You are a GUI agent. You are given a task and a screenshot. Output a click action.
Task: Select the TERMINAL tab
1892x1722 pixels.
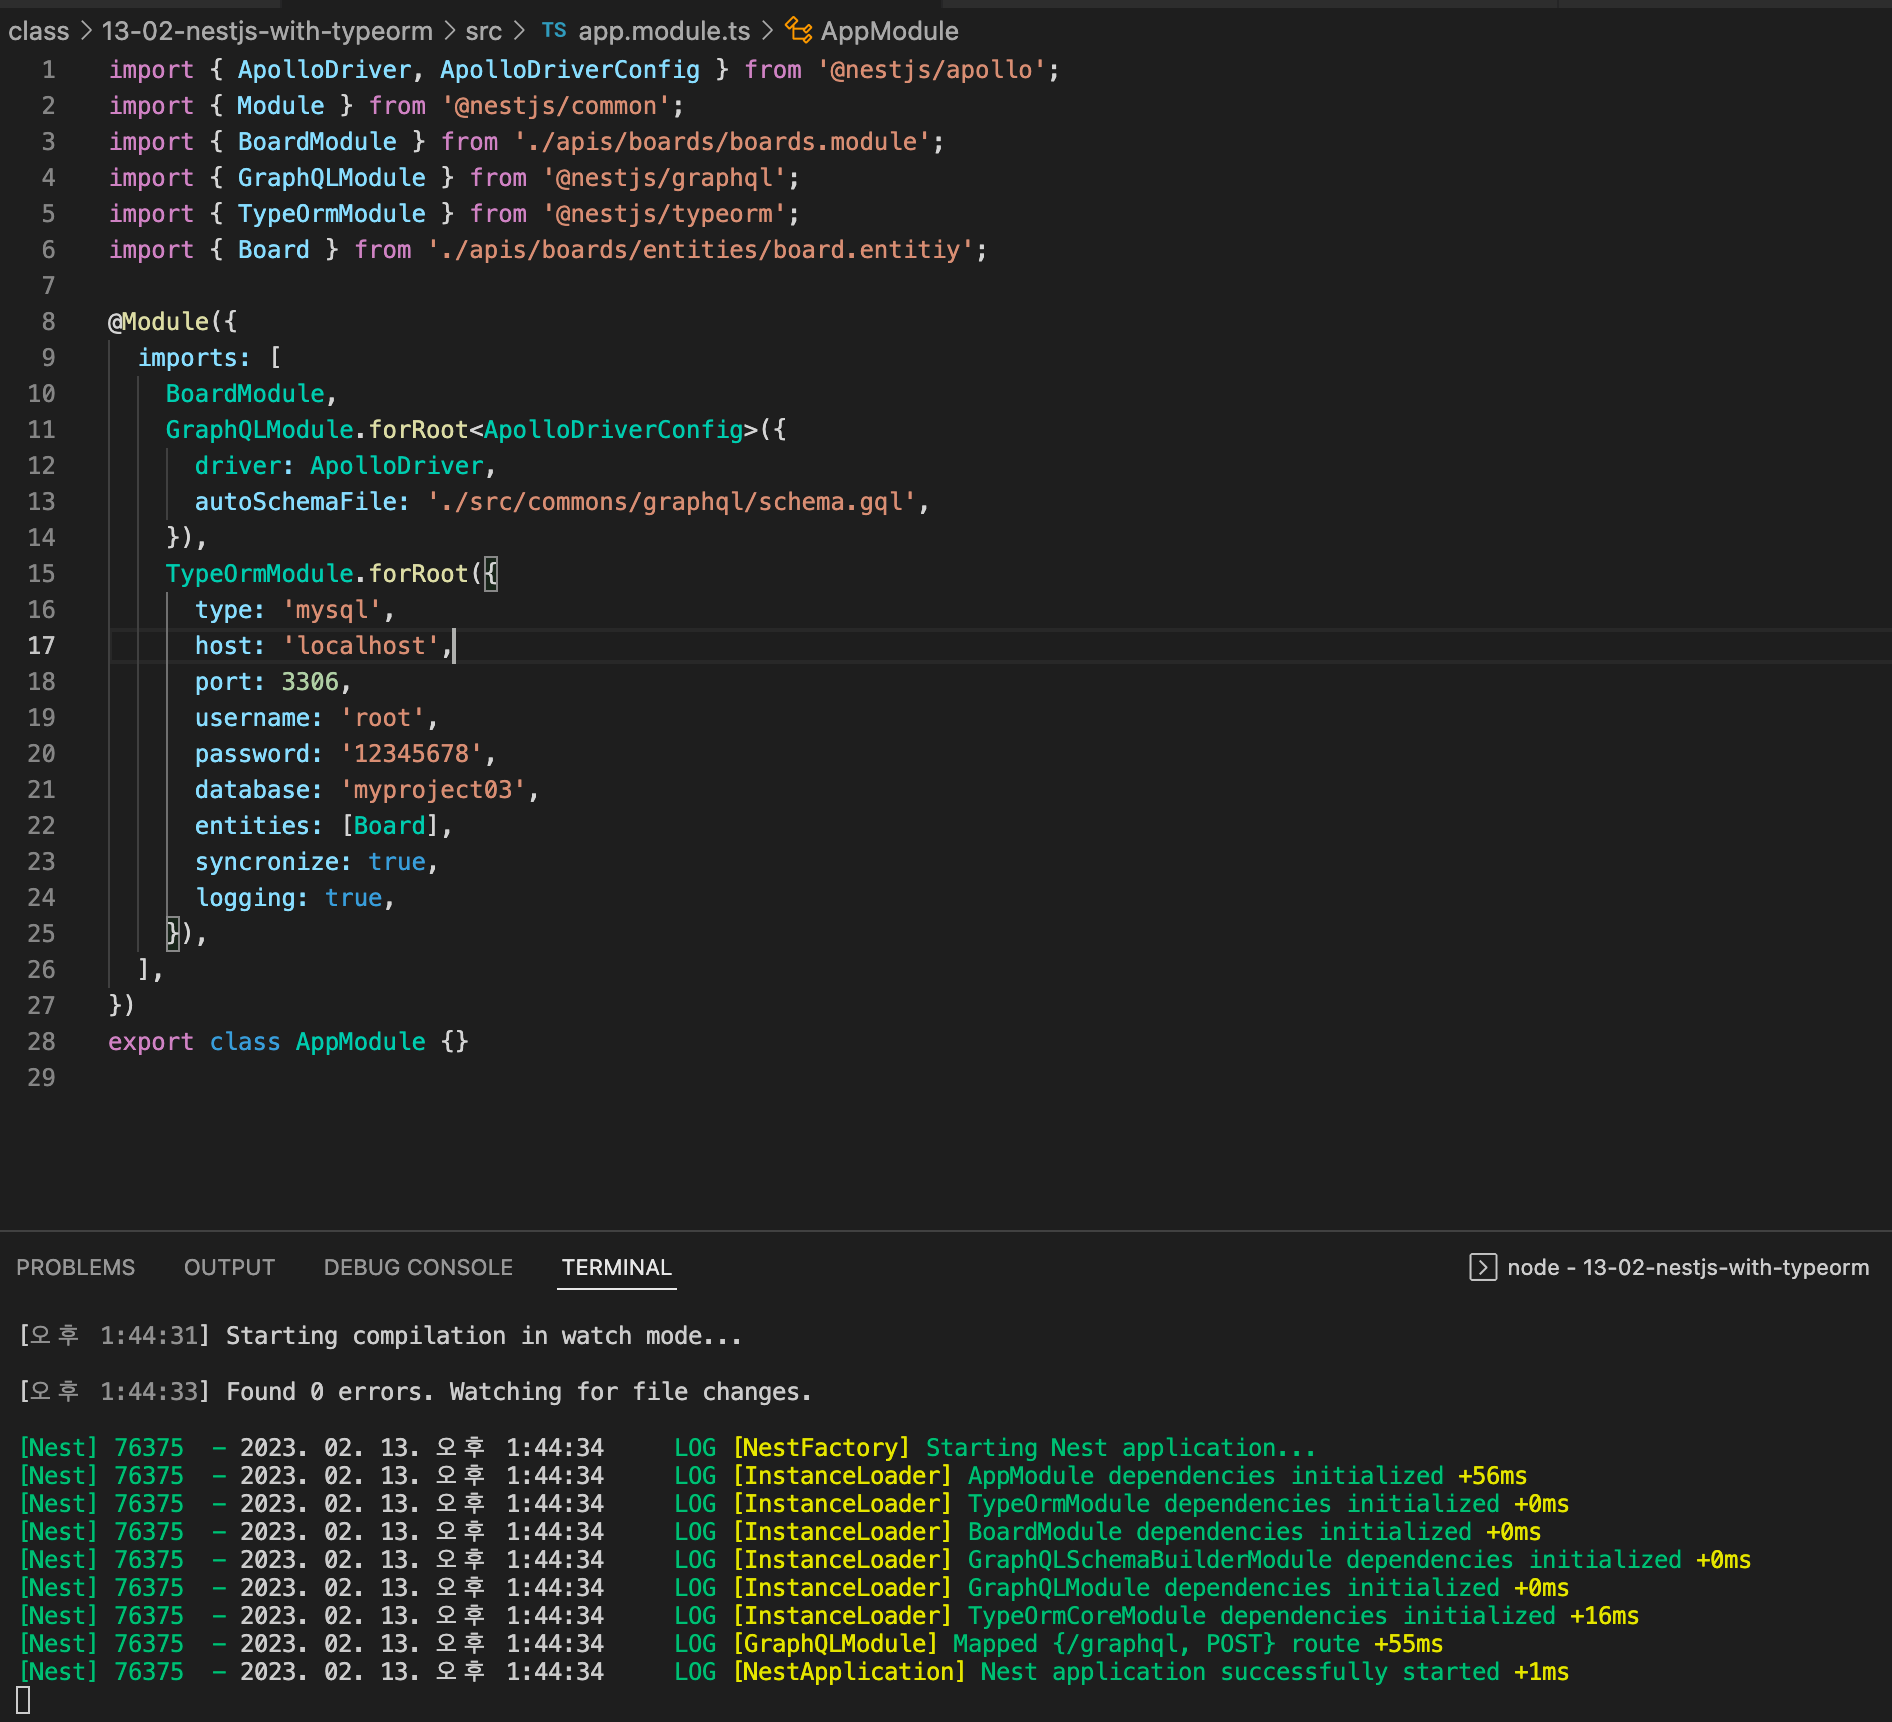pos(616,1267)
